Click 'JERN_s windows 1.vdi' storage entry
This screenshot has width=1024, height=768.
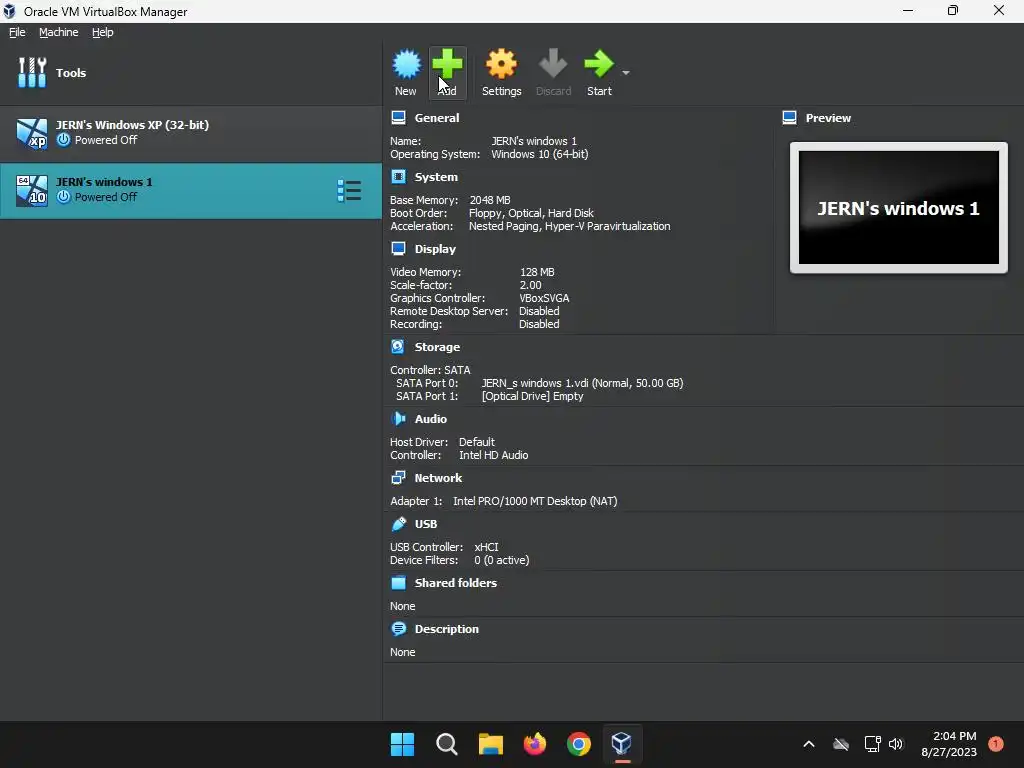[583, 383]
